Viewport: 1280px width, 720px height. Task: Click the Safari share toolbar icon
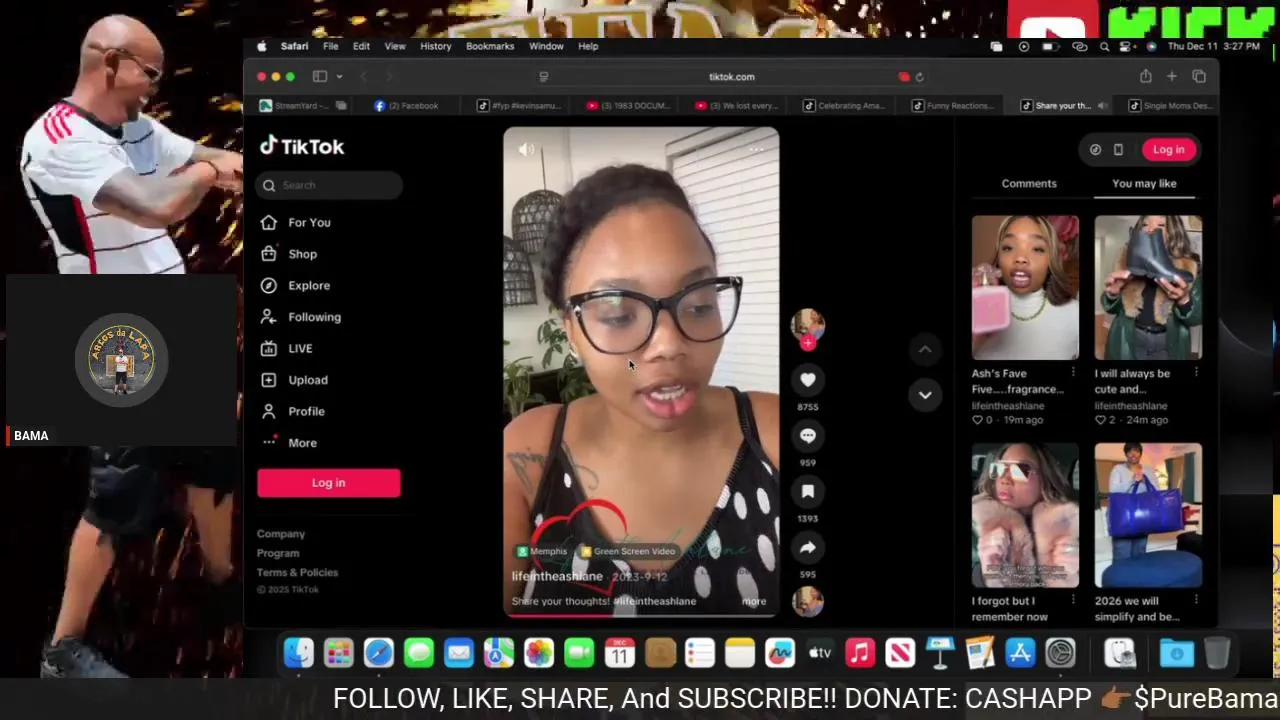pyautogui.click(x=1145, y=76)
